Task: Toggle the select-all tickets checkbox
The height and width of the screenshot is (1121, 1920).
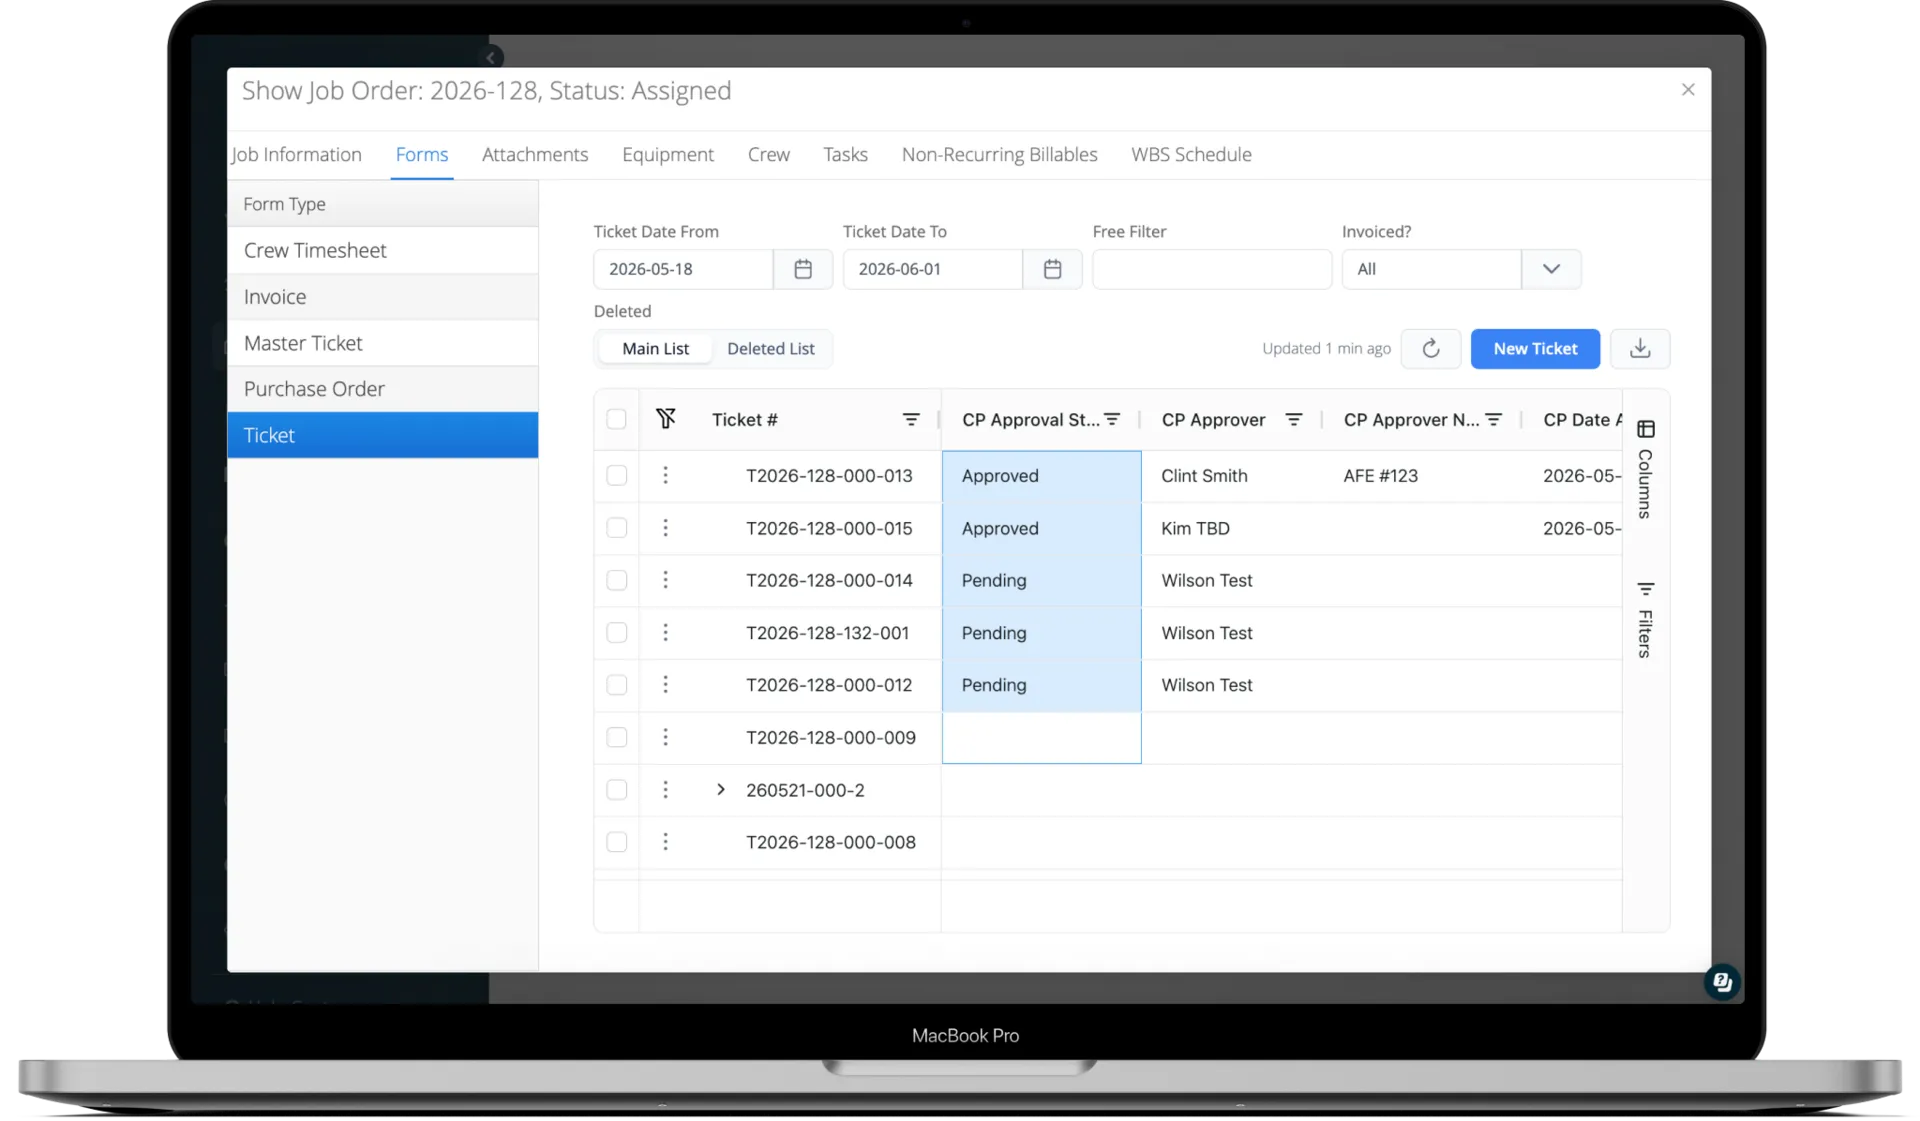Action: [616, 420]
